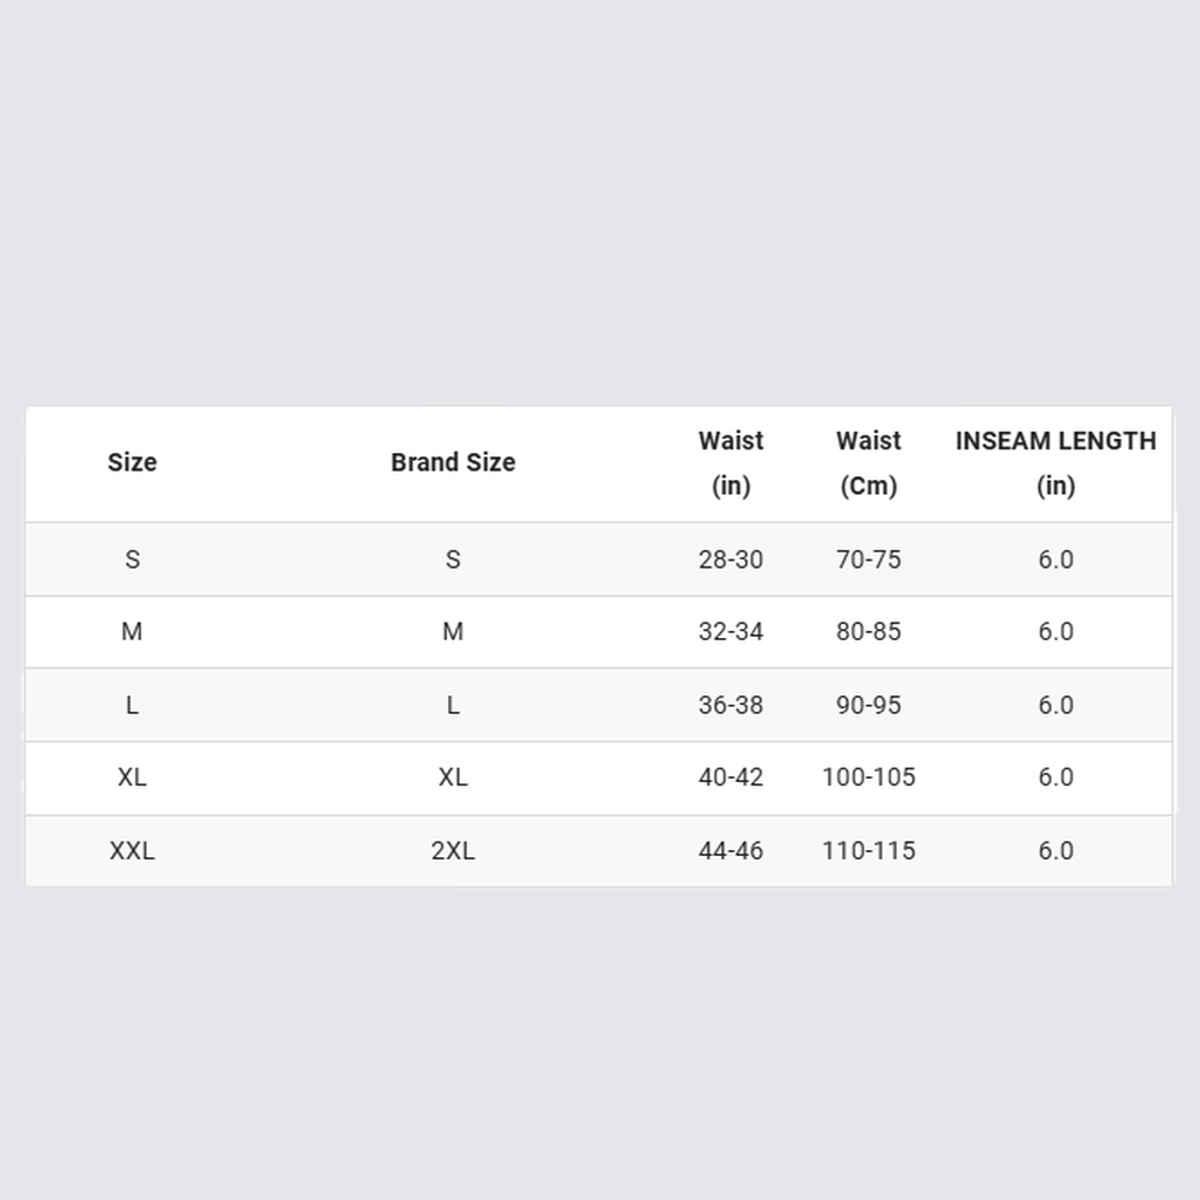Click the INSEAM LENGTH (in) header
The image size is (1200, 1200).
pyautogui.click(x=1056, y=463)
